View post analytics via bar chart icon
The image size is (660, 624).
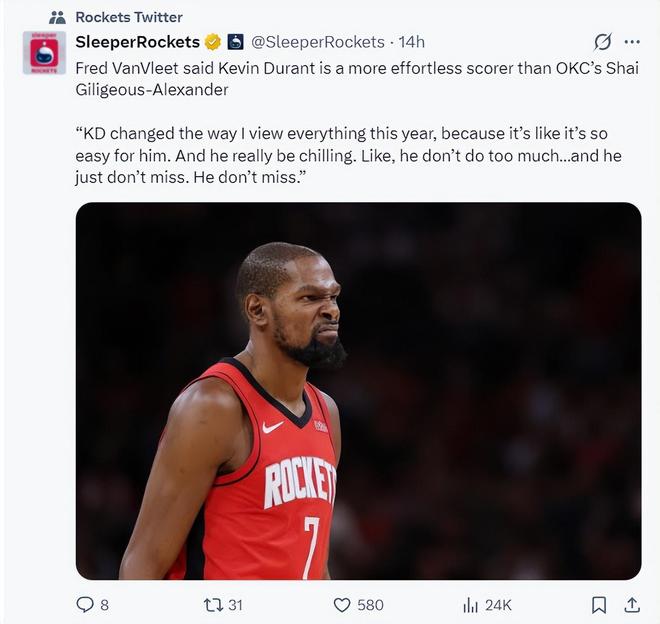470,605
